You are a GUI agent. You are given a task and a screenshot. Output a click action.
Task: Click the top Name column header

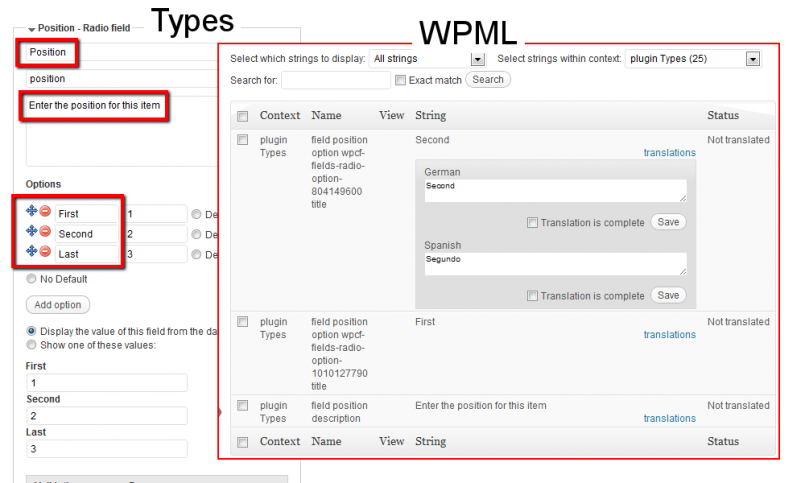326,115
